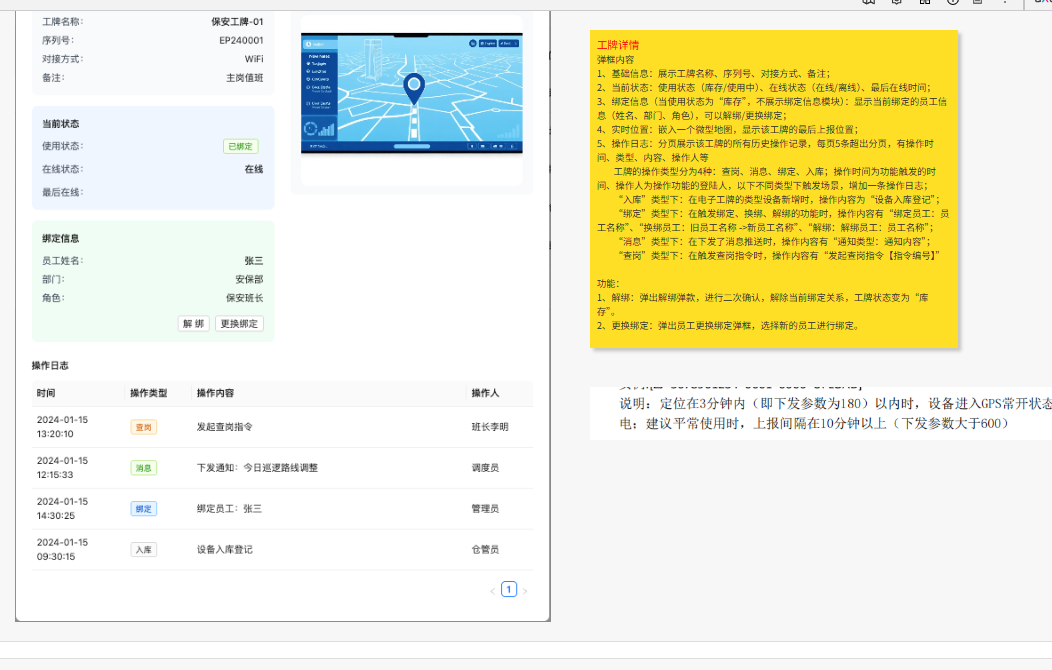Click the 当前状态 section heading
The width and height of the screenshot is (1052, 670).
60,123
